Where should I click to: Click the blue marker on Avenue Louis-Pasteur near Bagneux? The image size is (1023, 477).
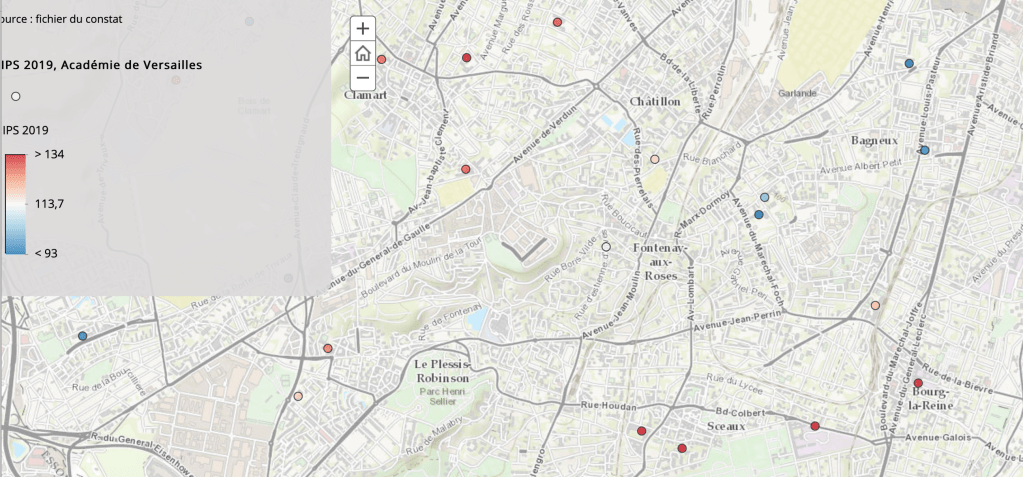[x=924, y=150]
